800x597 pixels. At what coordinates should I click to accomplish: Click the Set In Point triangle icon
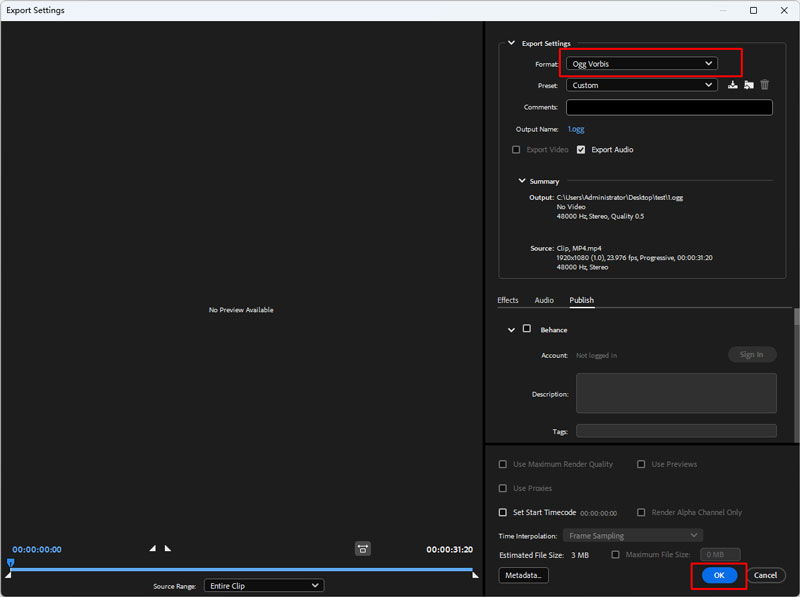tap(153, 548)
